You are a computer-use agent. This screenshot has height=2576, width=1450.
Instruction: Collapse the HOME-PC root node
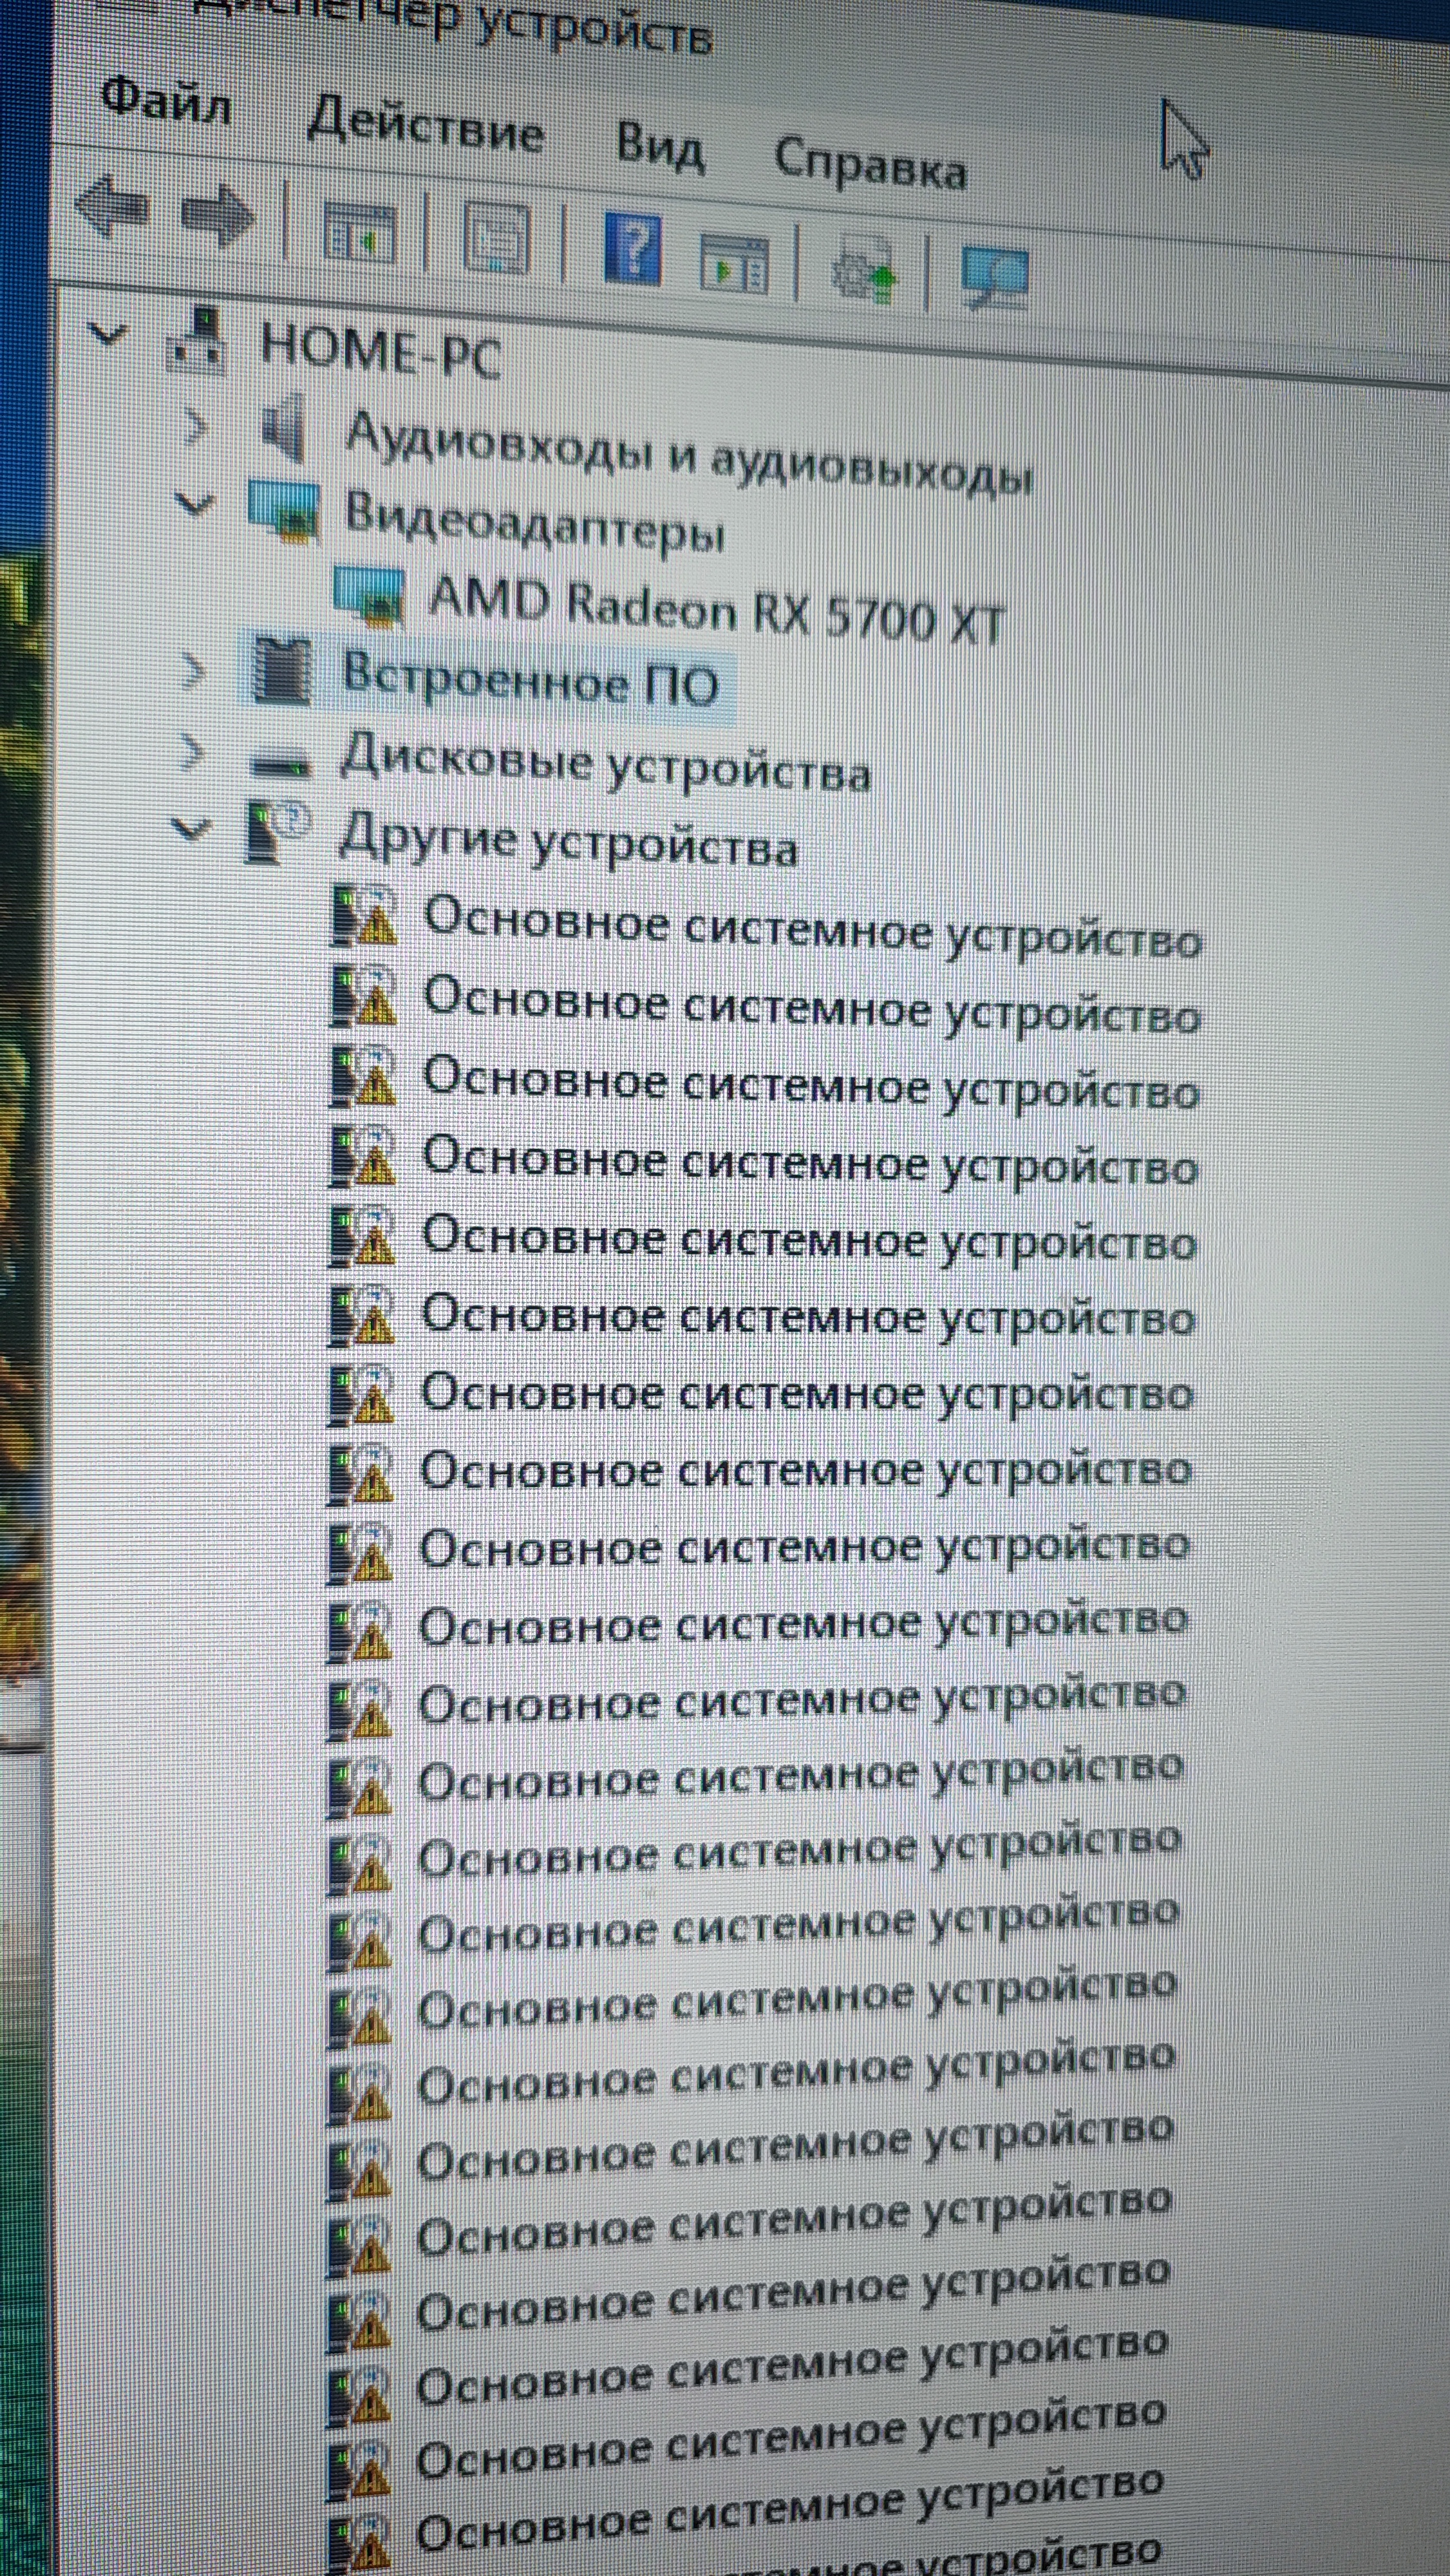107,334
